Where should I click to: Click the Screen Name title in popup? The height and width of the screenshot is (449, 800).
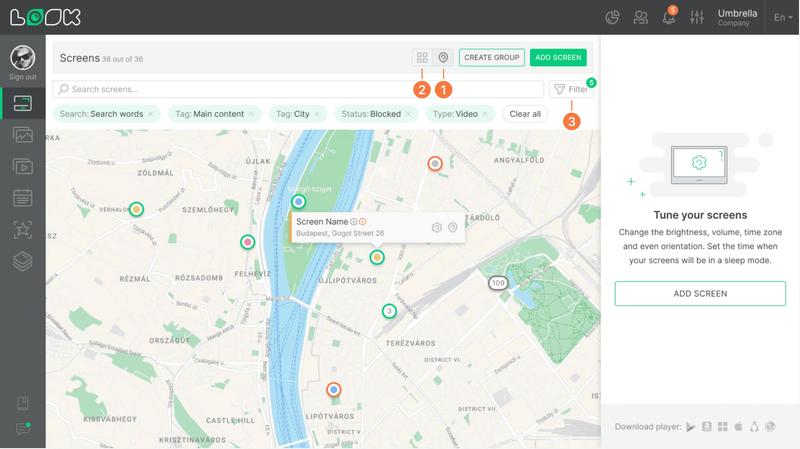pyautogui.click(x=322, y=221)
